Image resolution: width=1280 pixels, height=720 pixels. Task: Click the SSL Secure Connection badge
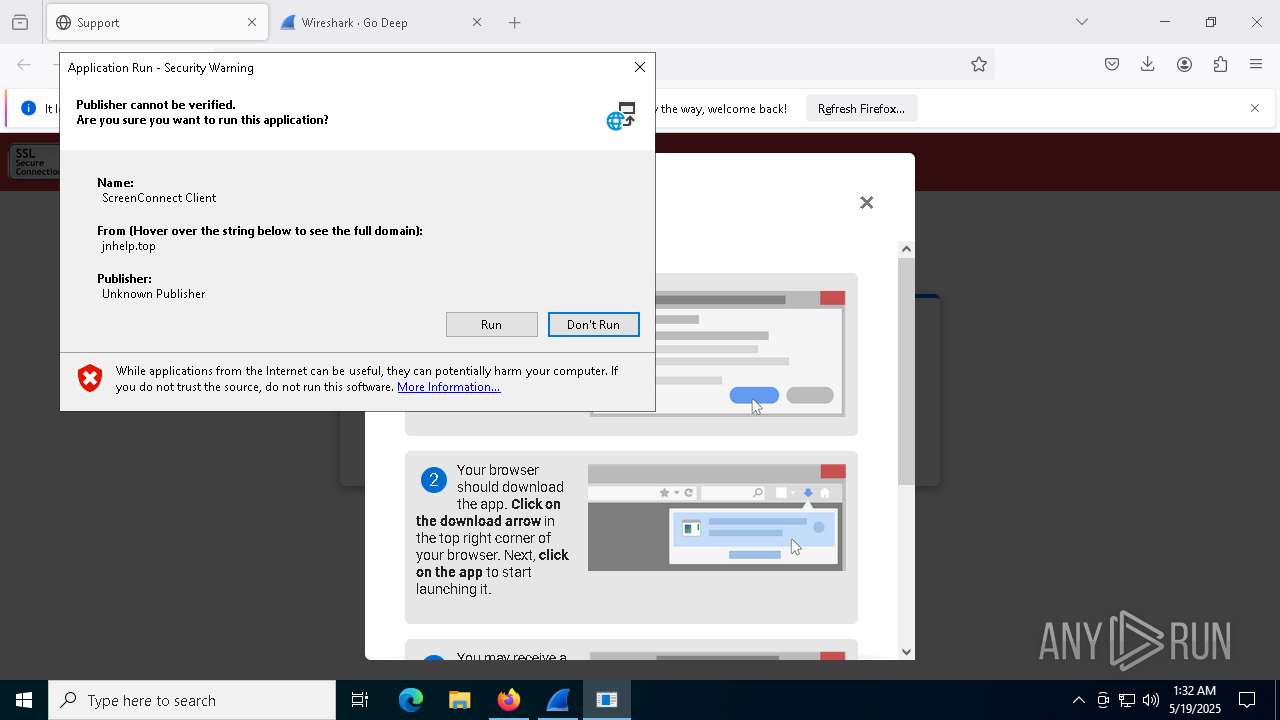click(x=36, y=162)
